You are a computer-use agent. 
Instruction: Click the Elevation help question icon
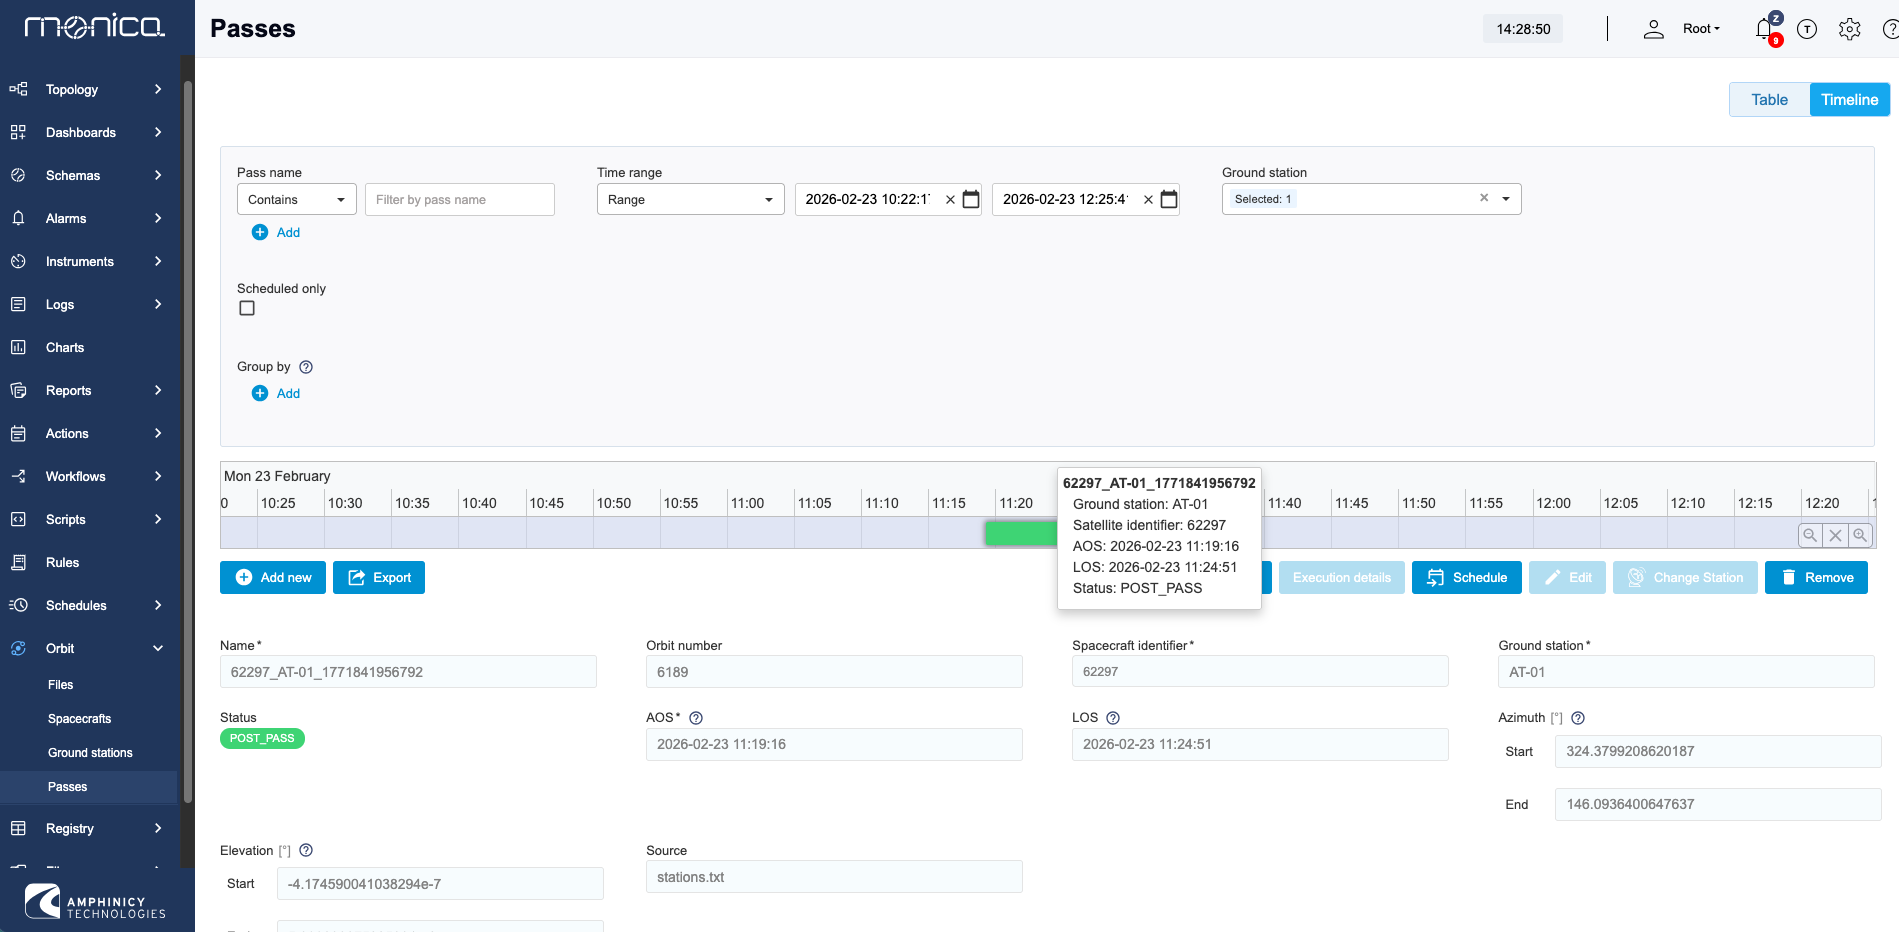(306, 850)
